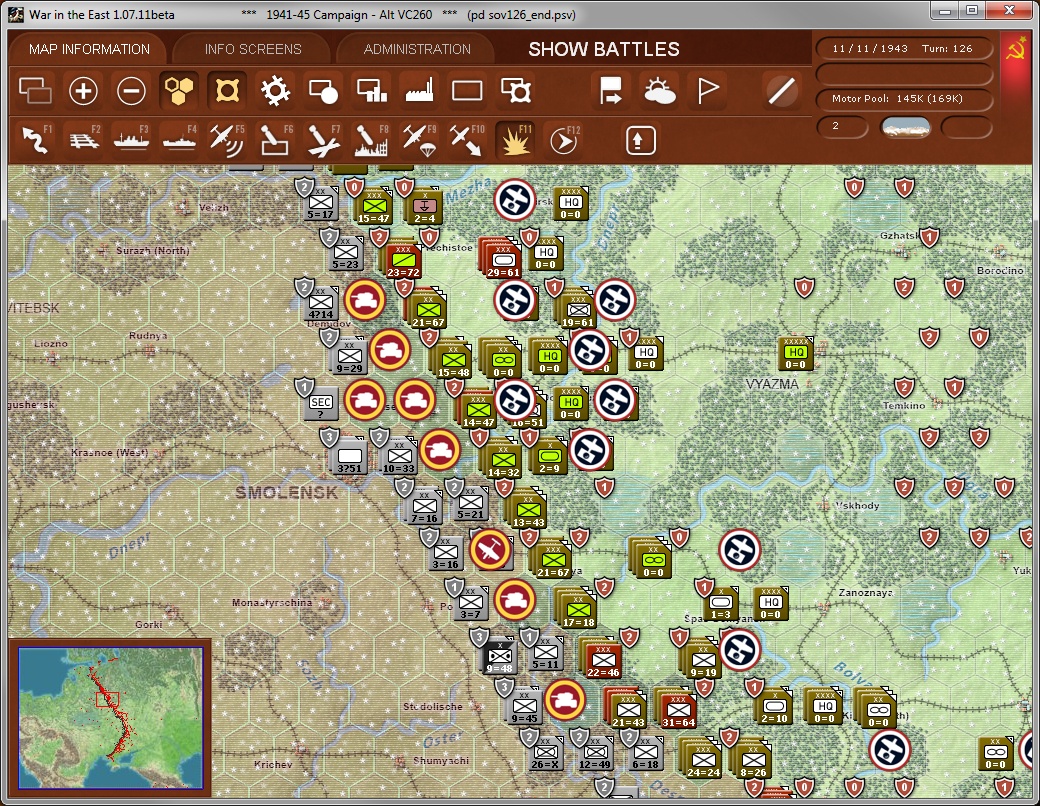Select the grey counter labeled 10=33
Image resolution: width=1040 pixels, height=806 pixels.
pos(399,458)
